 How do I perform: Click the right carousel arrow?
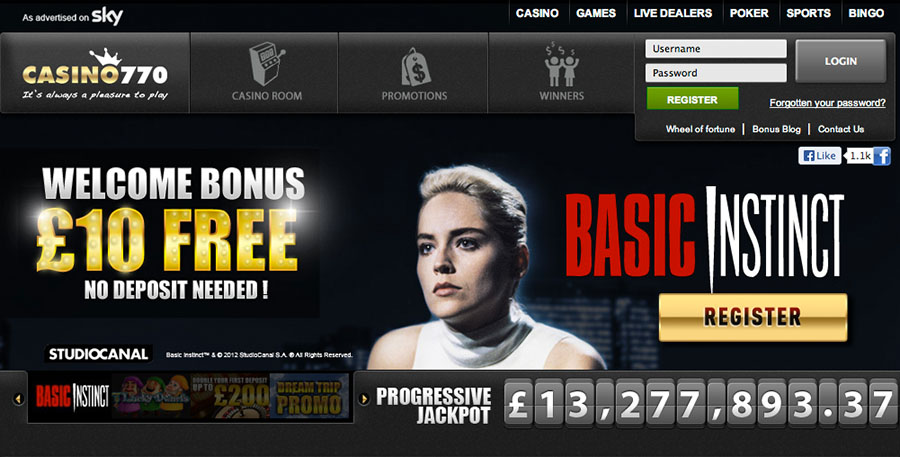(363, 398)
